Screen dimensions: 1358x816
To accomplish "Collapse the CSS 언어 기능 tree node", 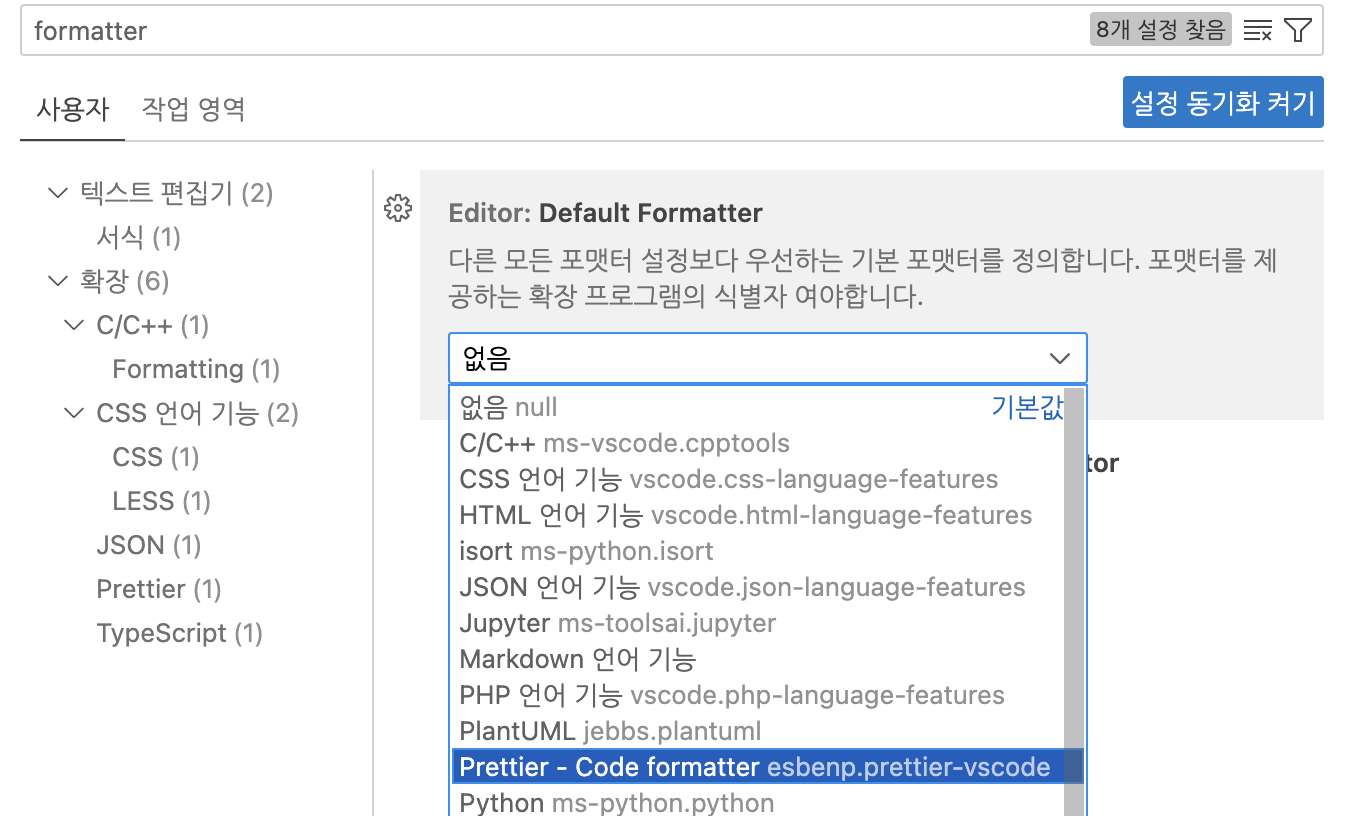I will pyautogui.click(x=73, y=412).
